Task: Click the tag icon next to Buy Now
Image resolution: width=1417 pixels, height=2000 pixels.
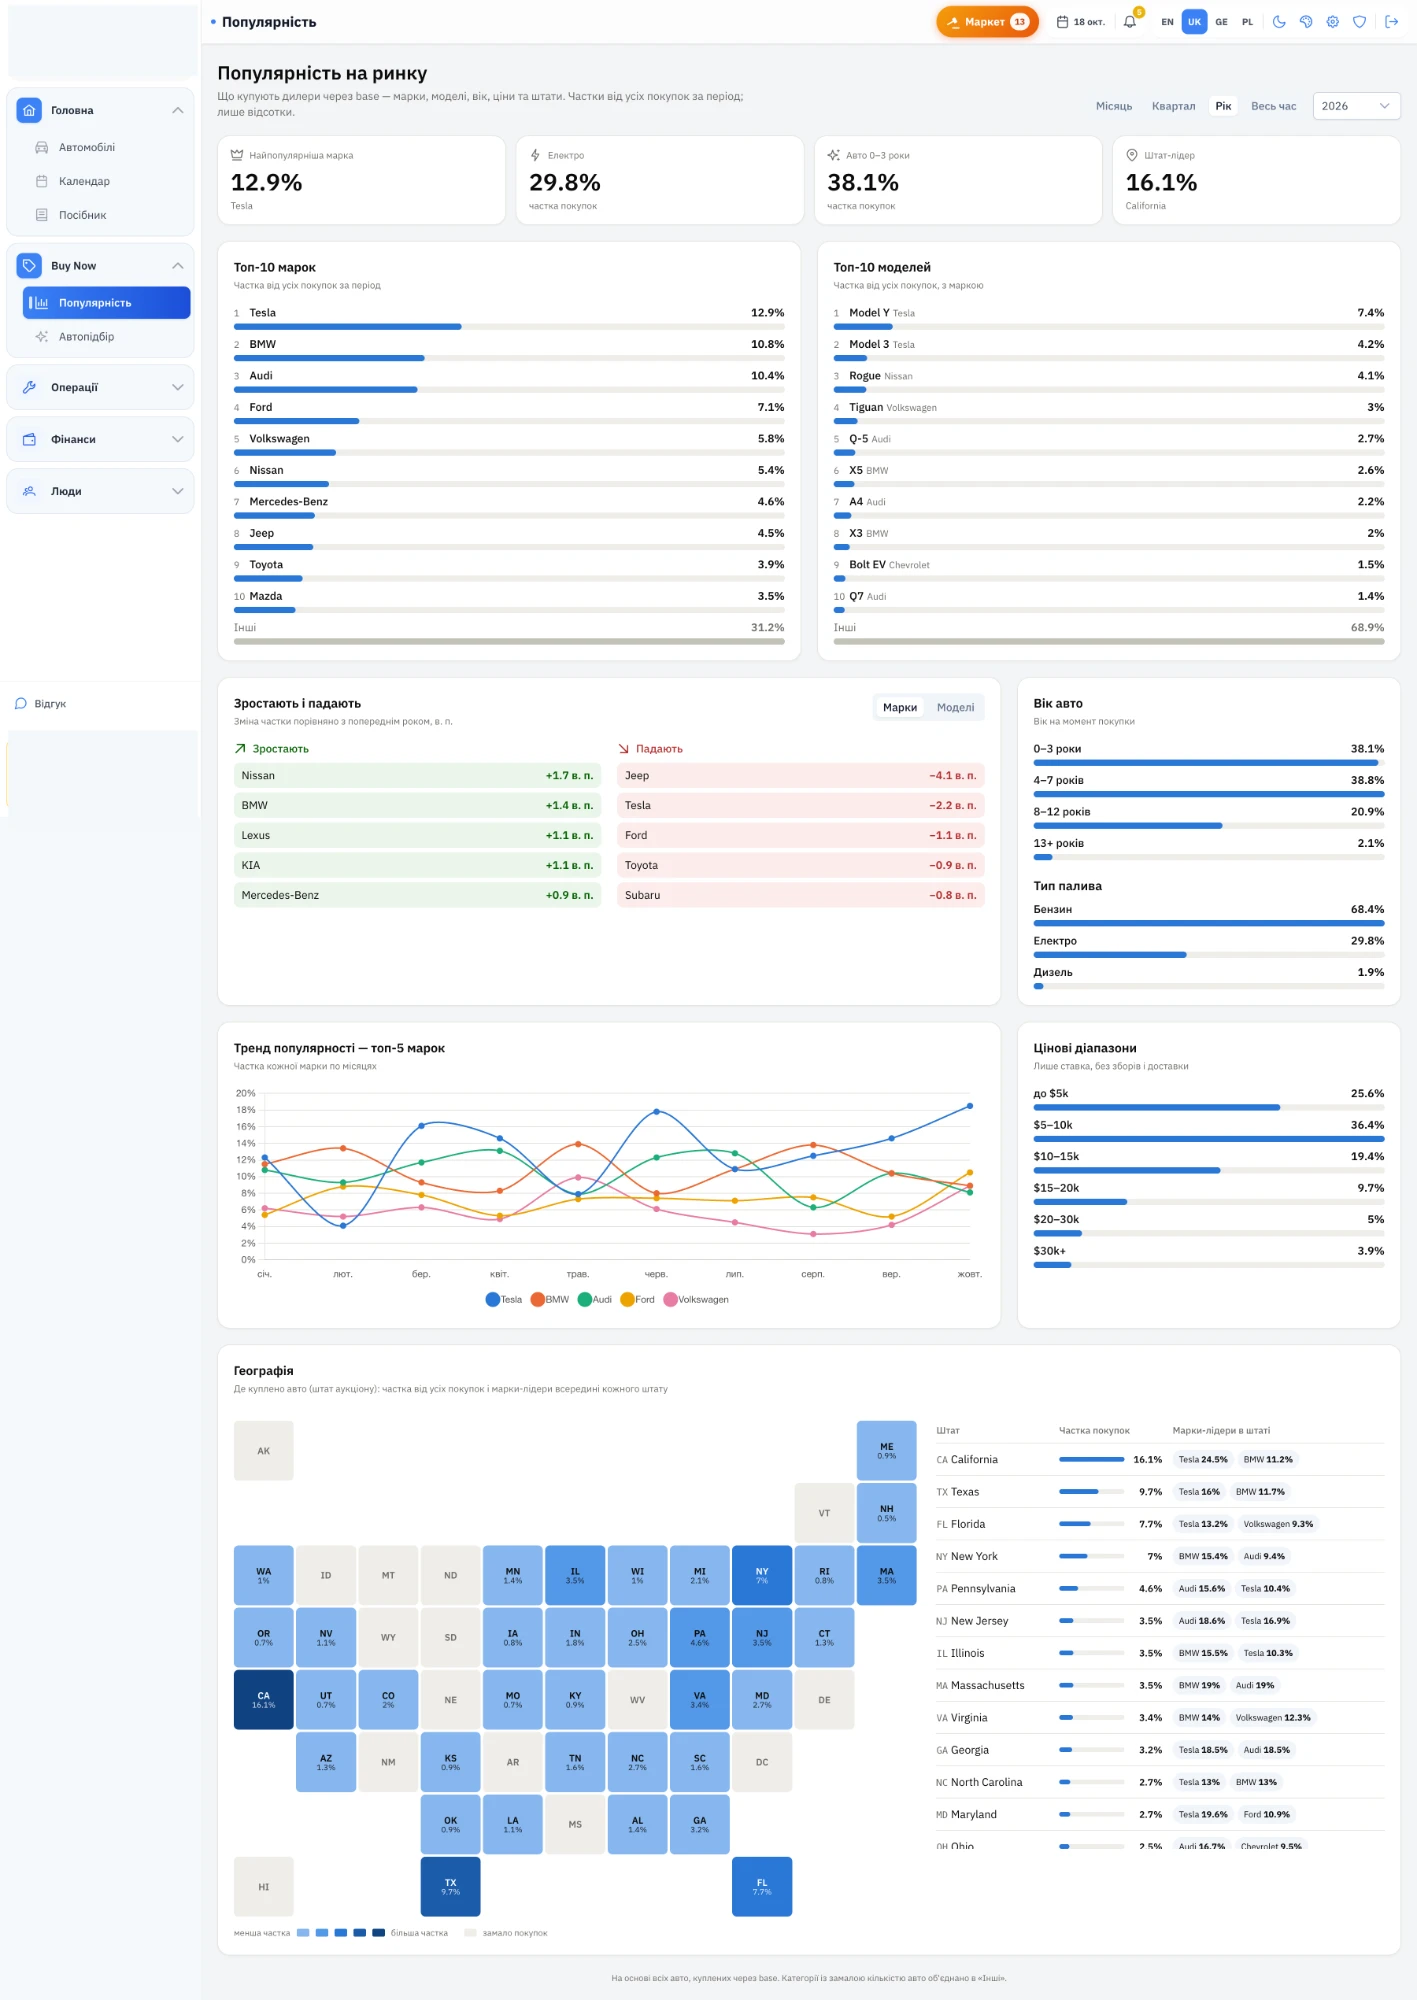Action: 29,266
